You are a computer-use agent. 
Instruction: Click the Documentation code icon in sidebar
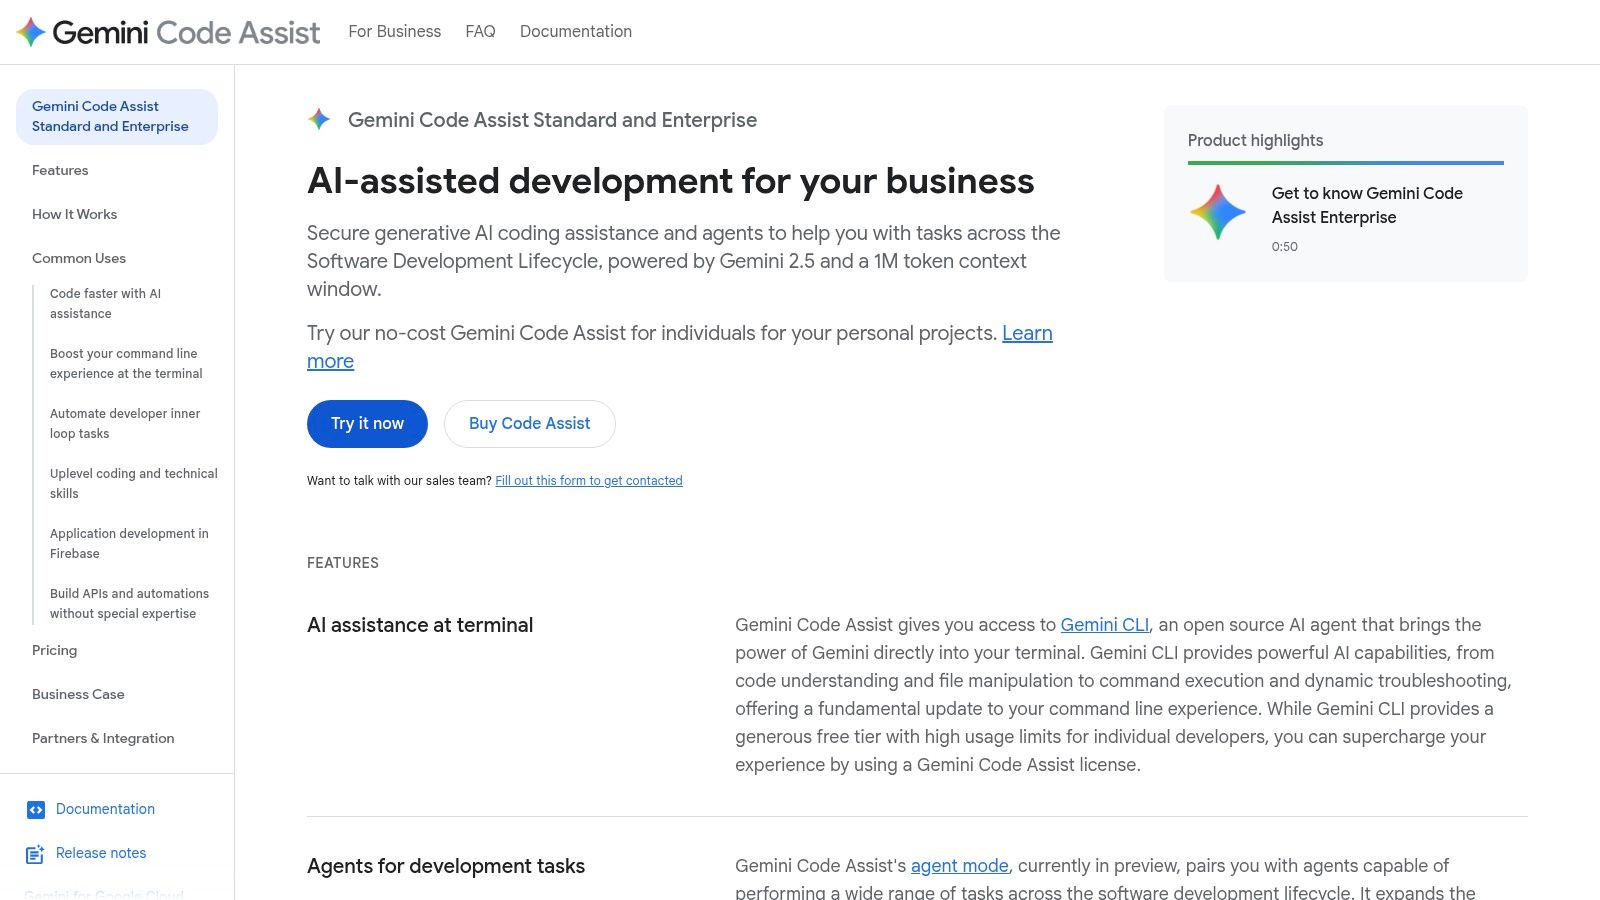[36, 810]
